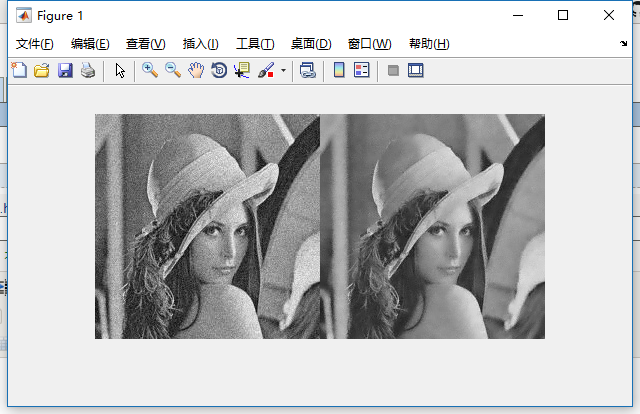Print the figure with the printer icon
Image resolution: width=640 pixels, height=414 pixels.
pyautogui.click(x=88, y=70)
